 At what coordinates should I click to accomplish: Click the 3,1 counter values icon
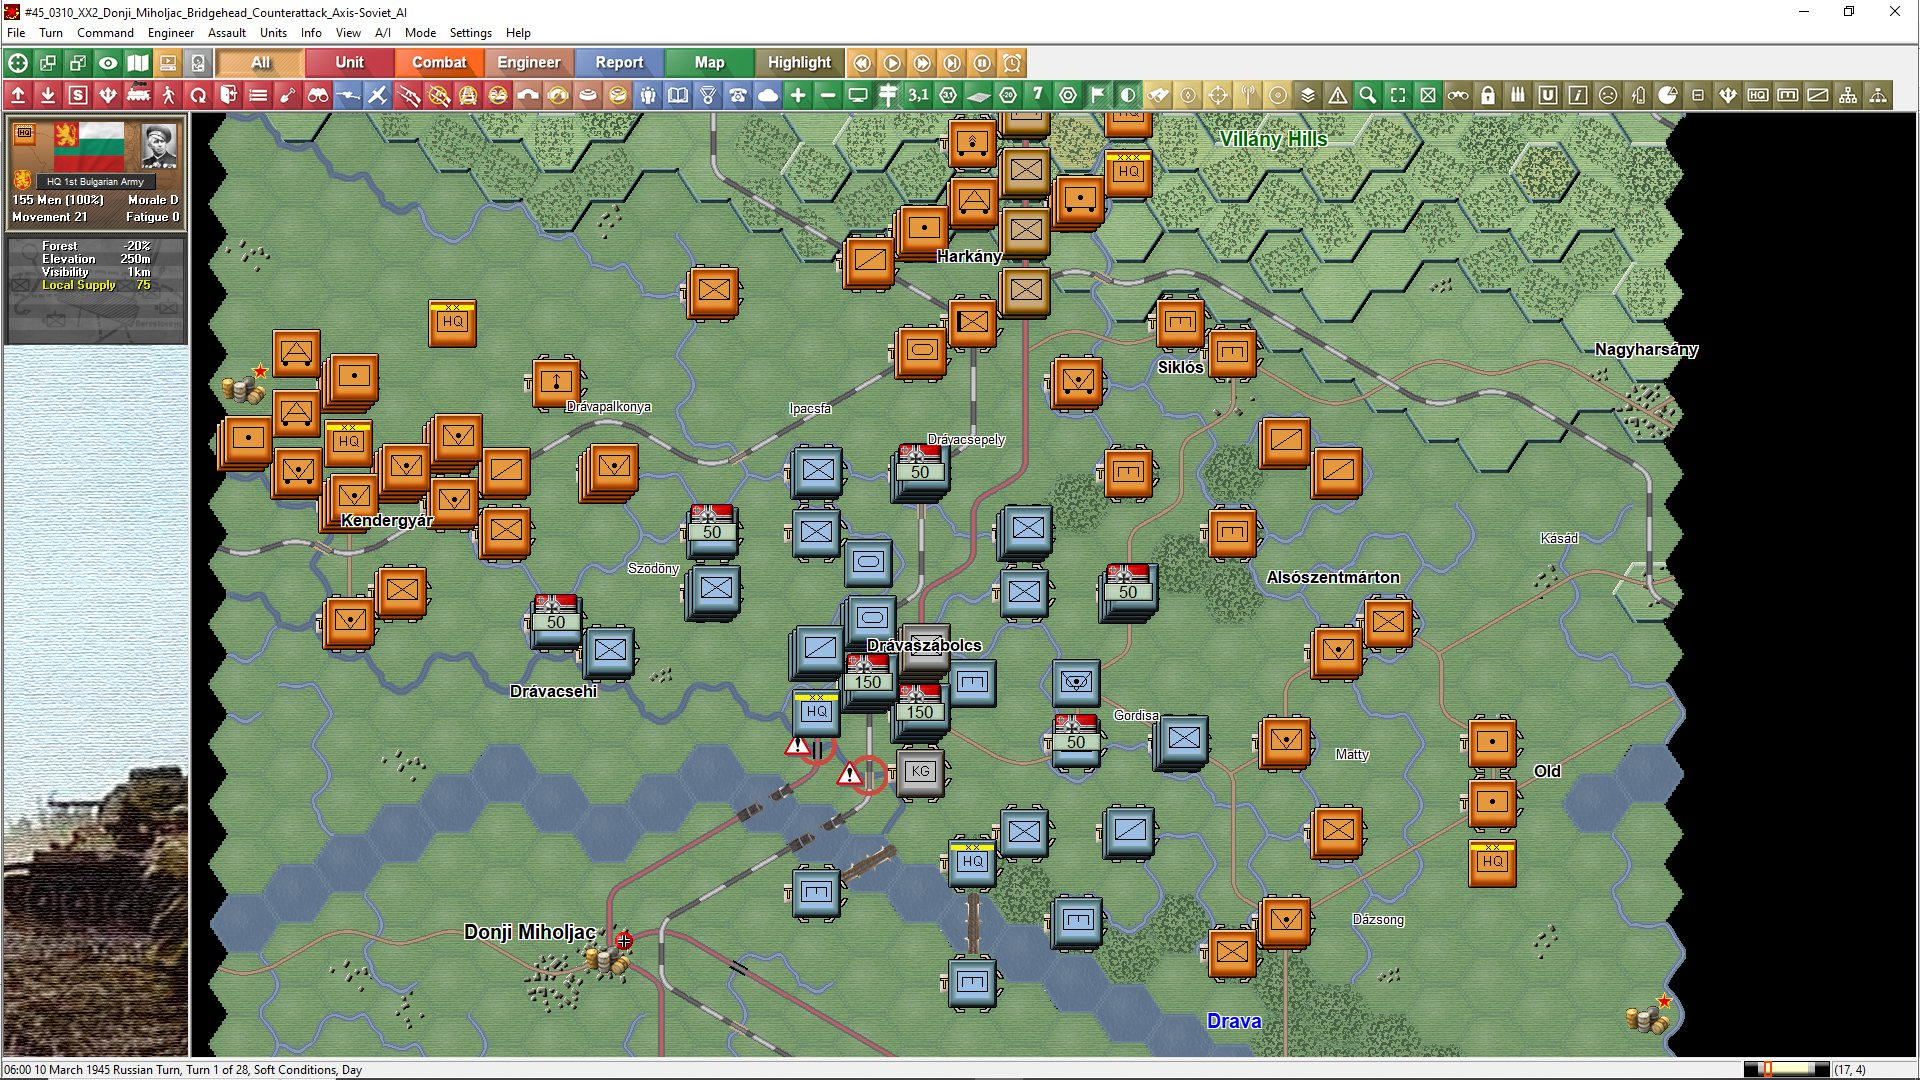(919, 95)
